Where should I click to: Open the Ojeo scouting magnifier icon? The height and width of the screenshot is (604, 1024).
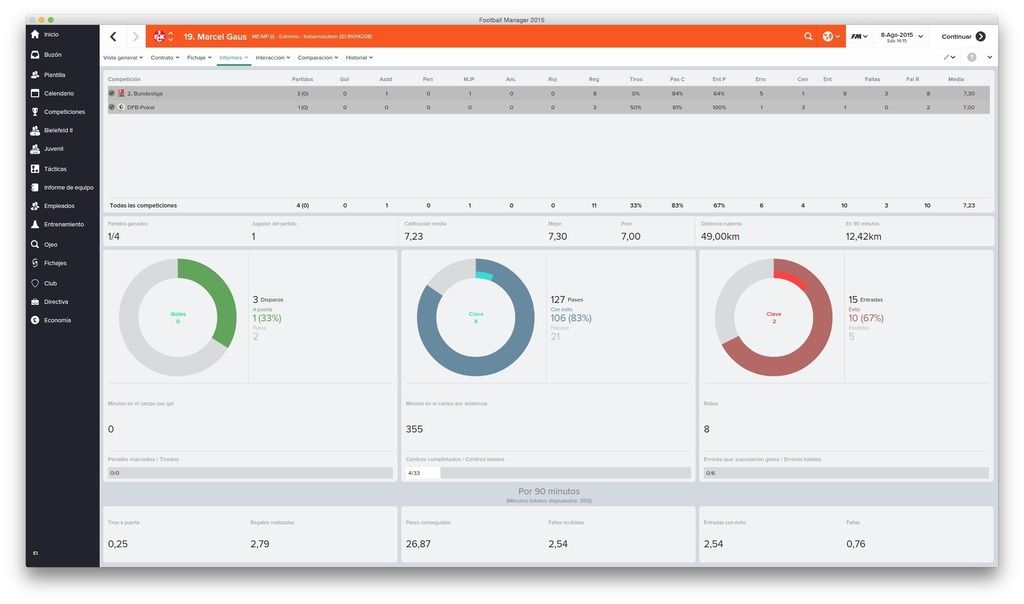35,244
